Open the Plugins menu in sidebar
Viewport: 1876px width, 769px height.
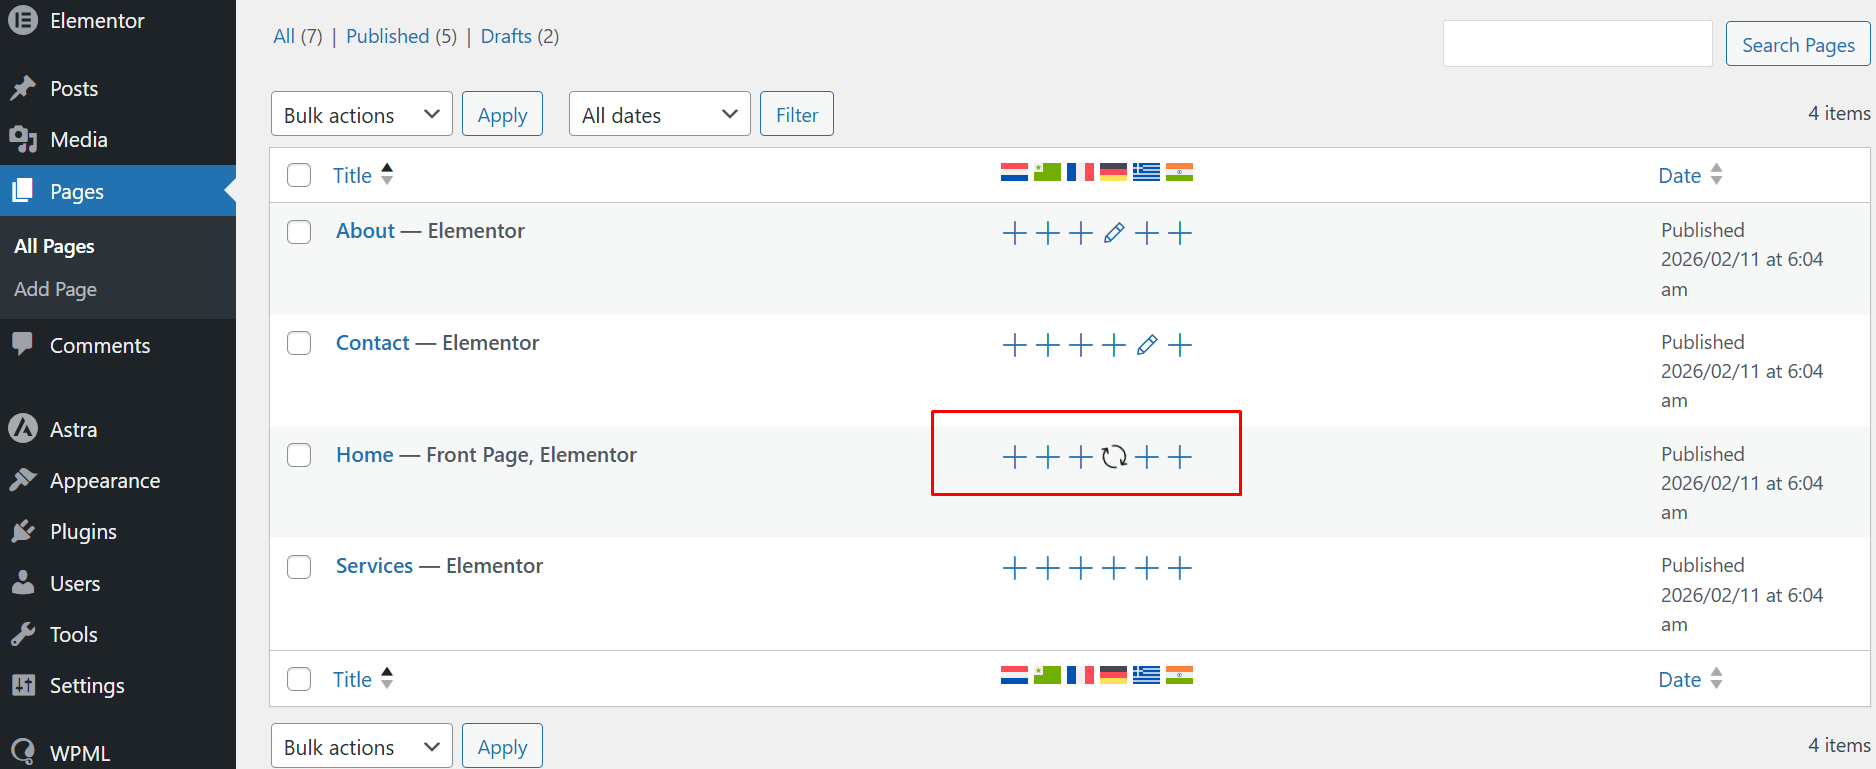pyautogui.click(x=83, y=532)
